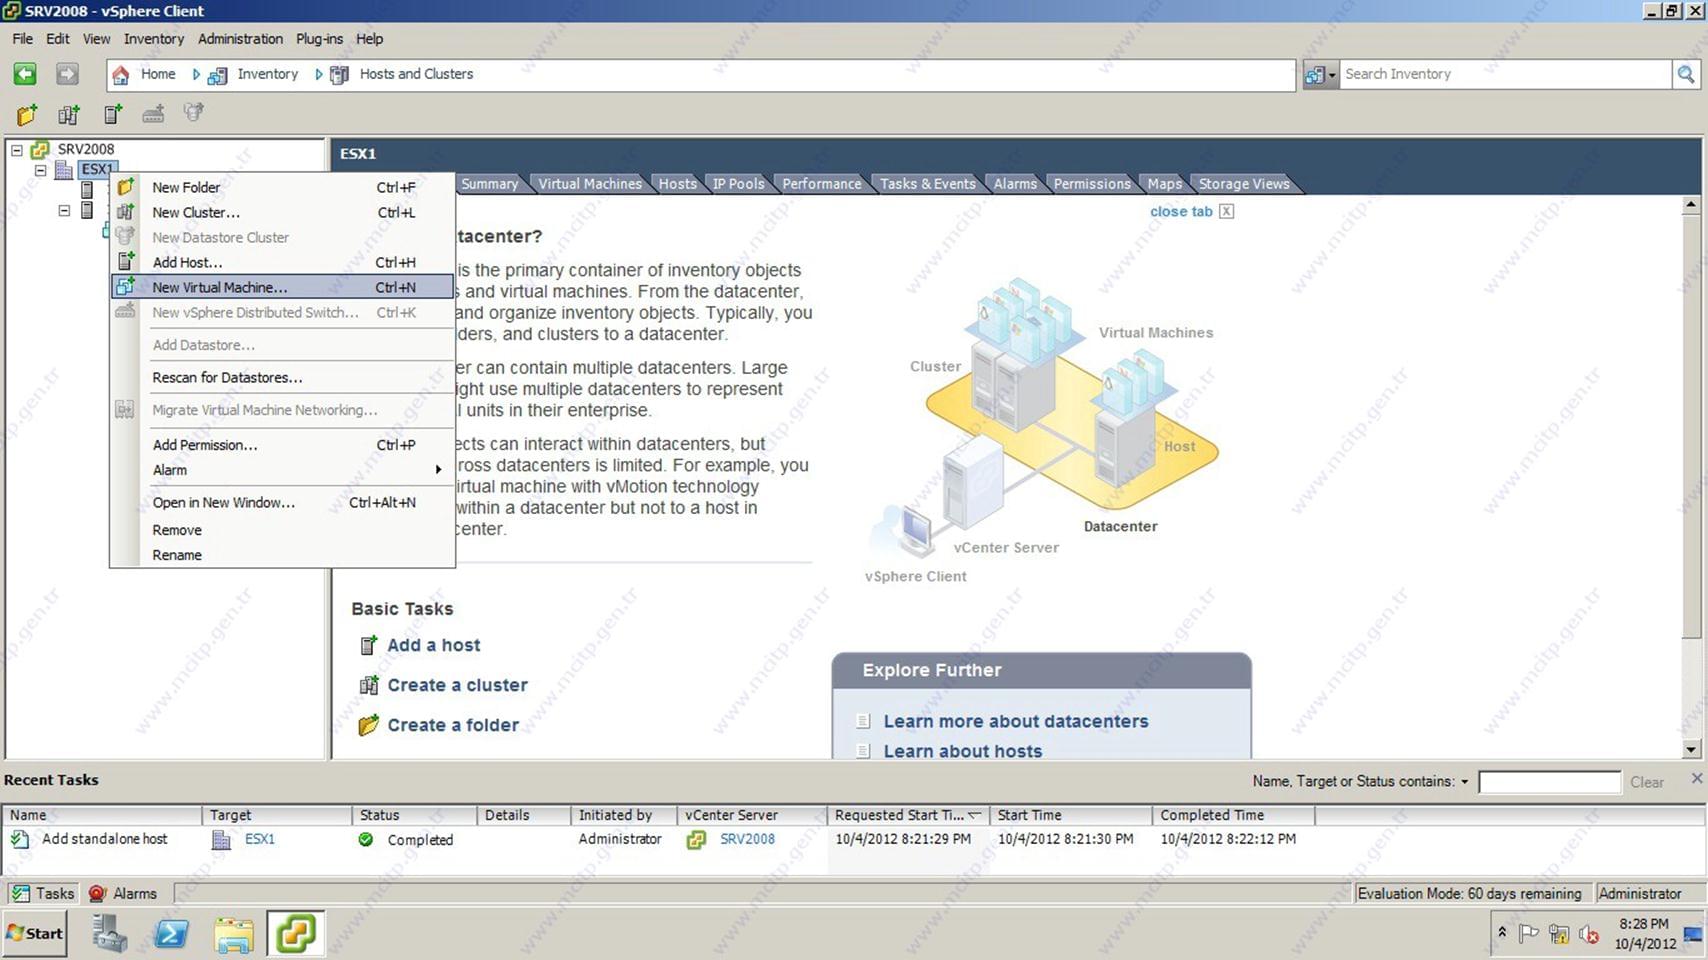
Task: Click the Tasks status bar icon
Action: (20, 894)
